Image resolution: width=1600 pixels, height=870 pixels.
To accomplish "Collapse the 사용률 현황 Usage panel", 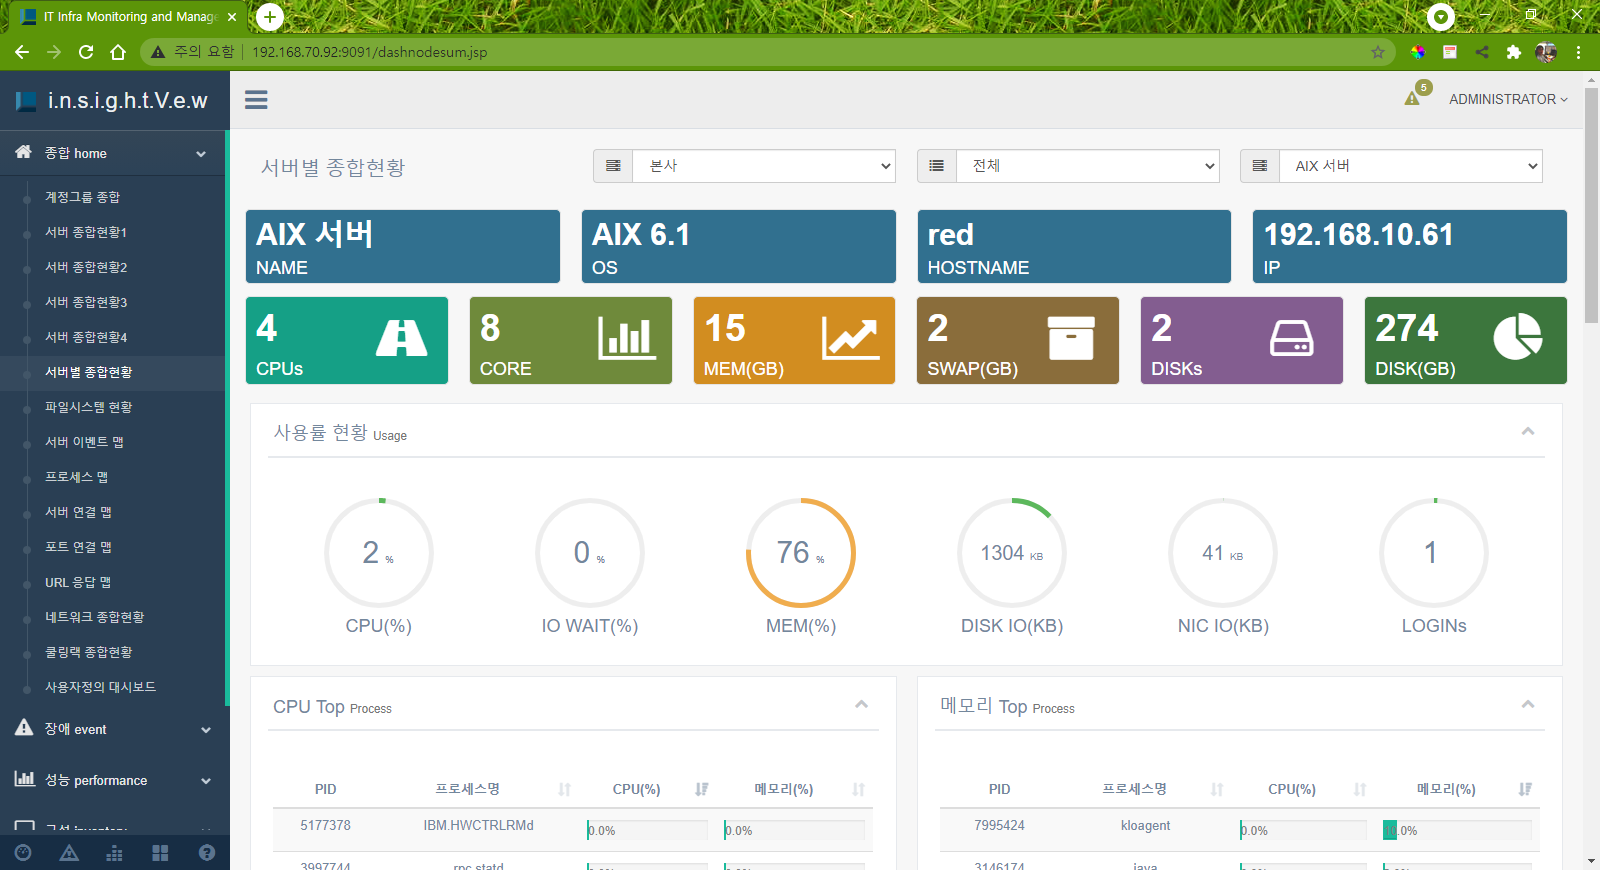I will pyautogui.click(x=1527, y=432).
